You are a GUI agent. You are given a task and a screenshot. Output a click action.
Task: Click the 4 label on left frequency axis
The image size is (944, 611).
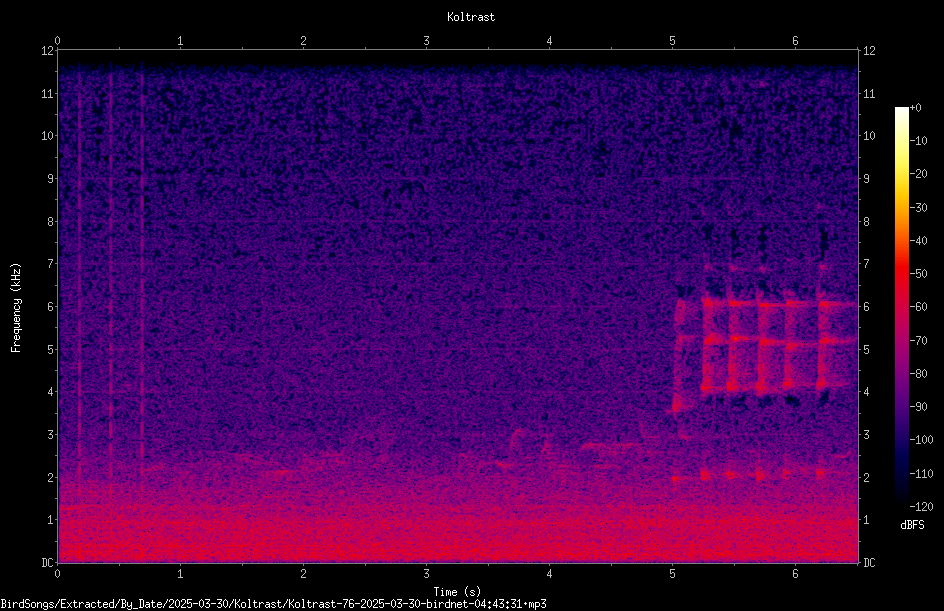[x=51, y=392]
